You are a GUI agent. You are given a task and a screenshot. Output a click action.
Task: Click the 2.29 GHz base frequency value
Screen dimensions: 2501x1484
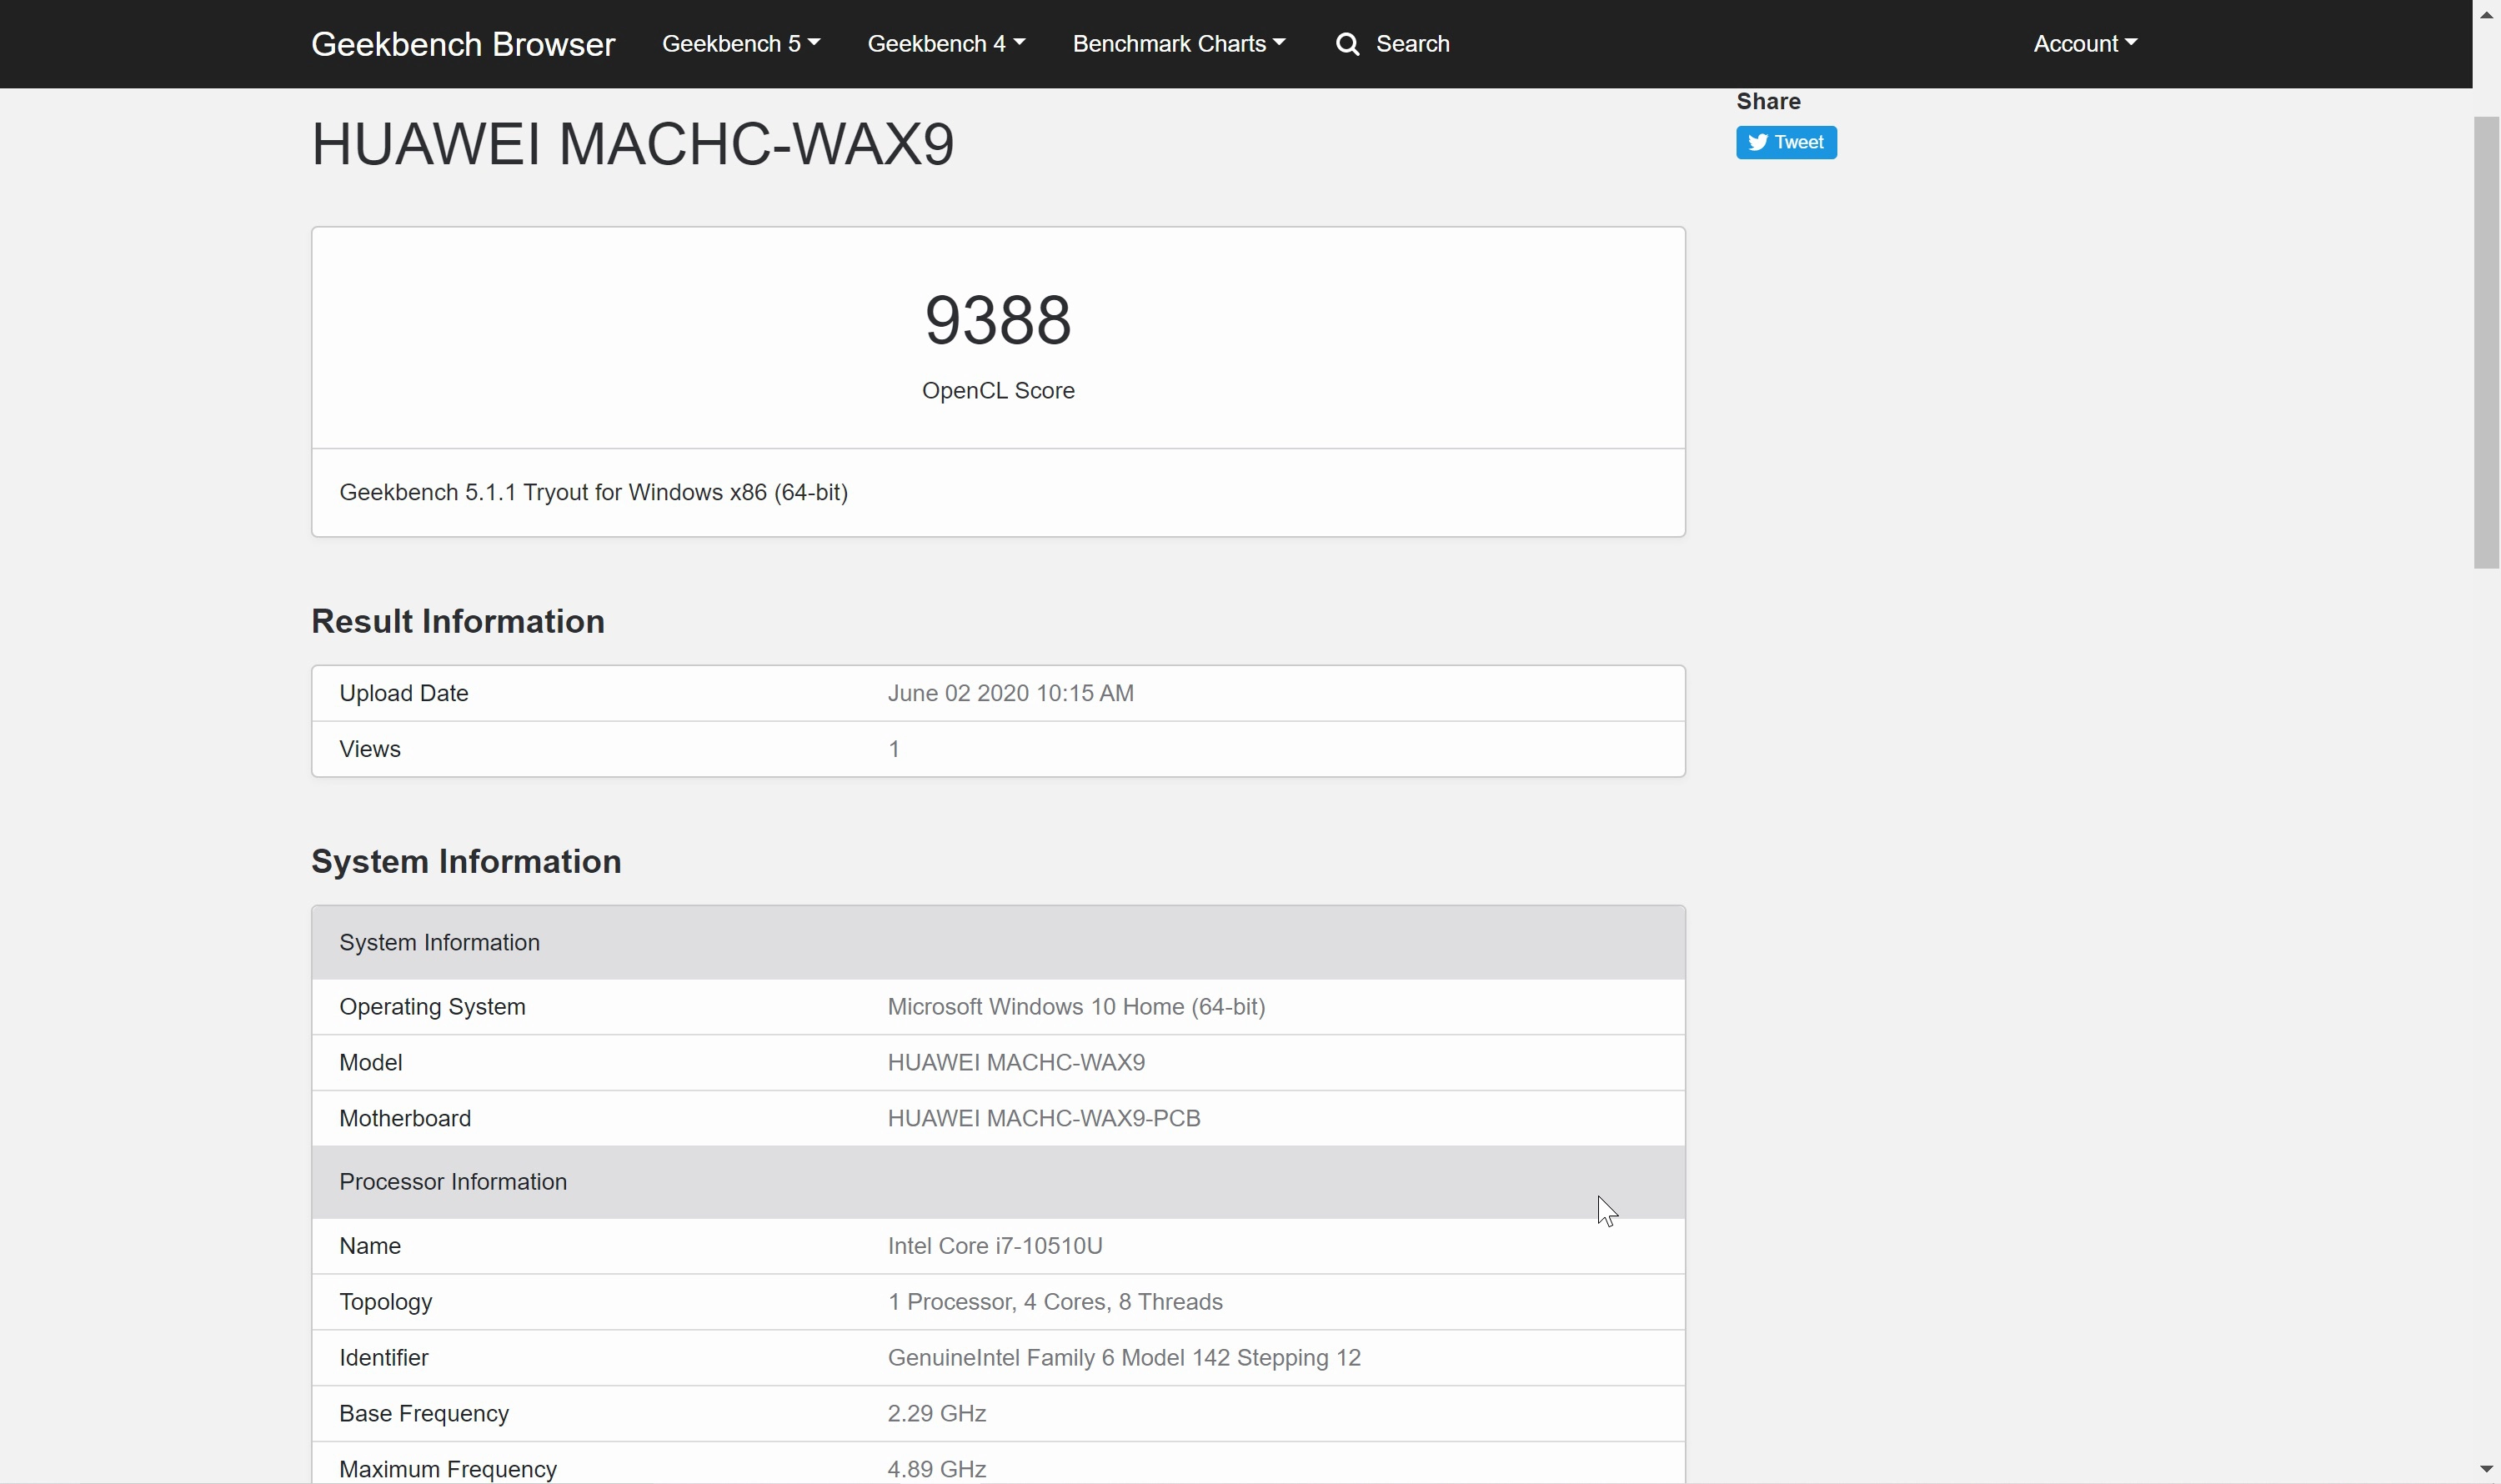937,1414
